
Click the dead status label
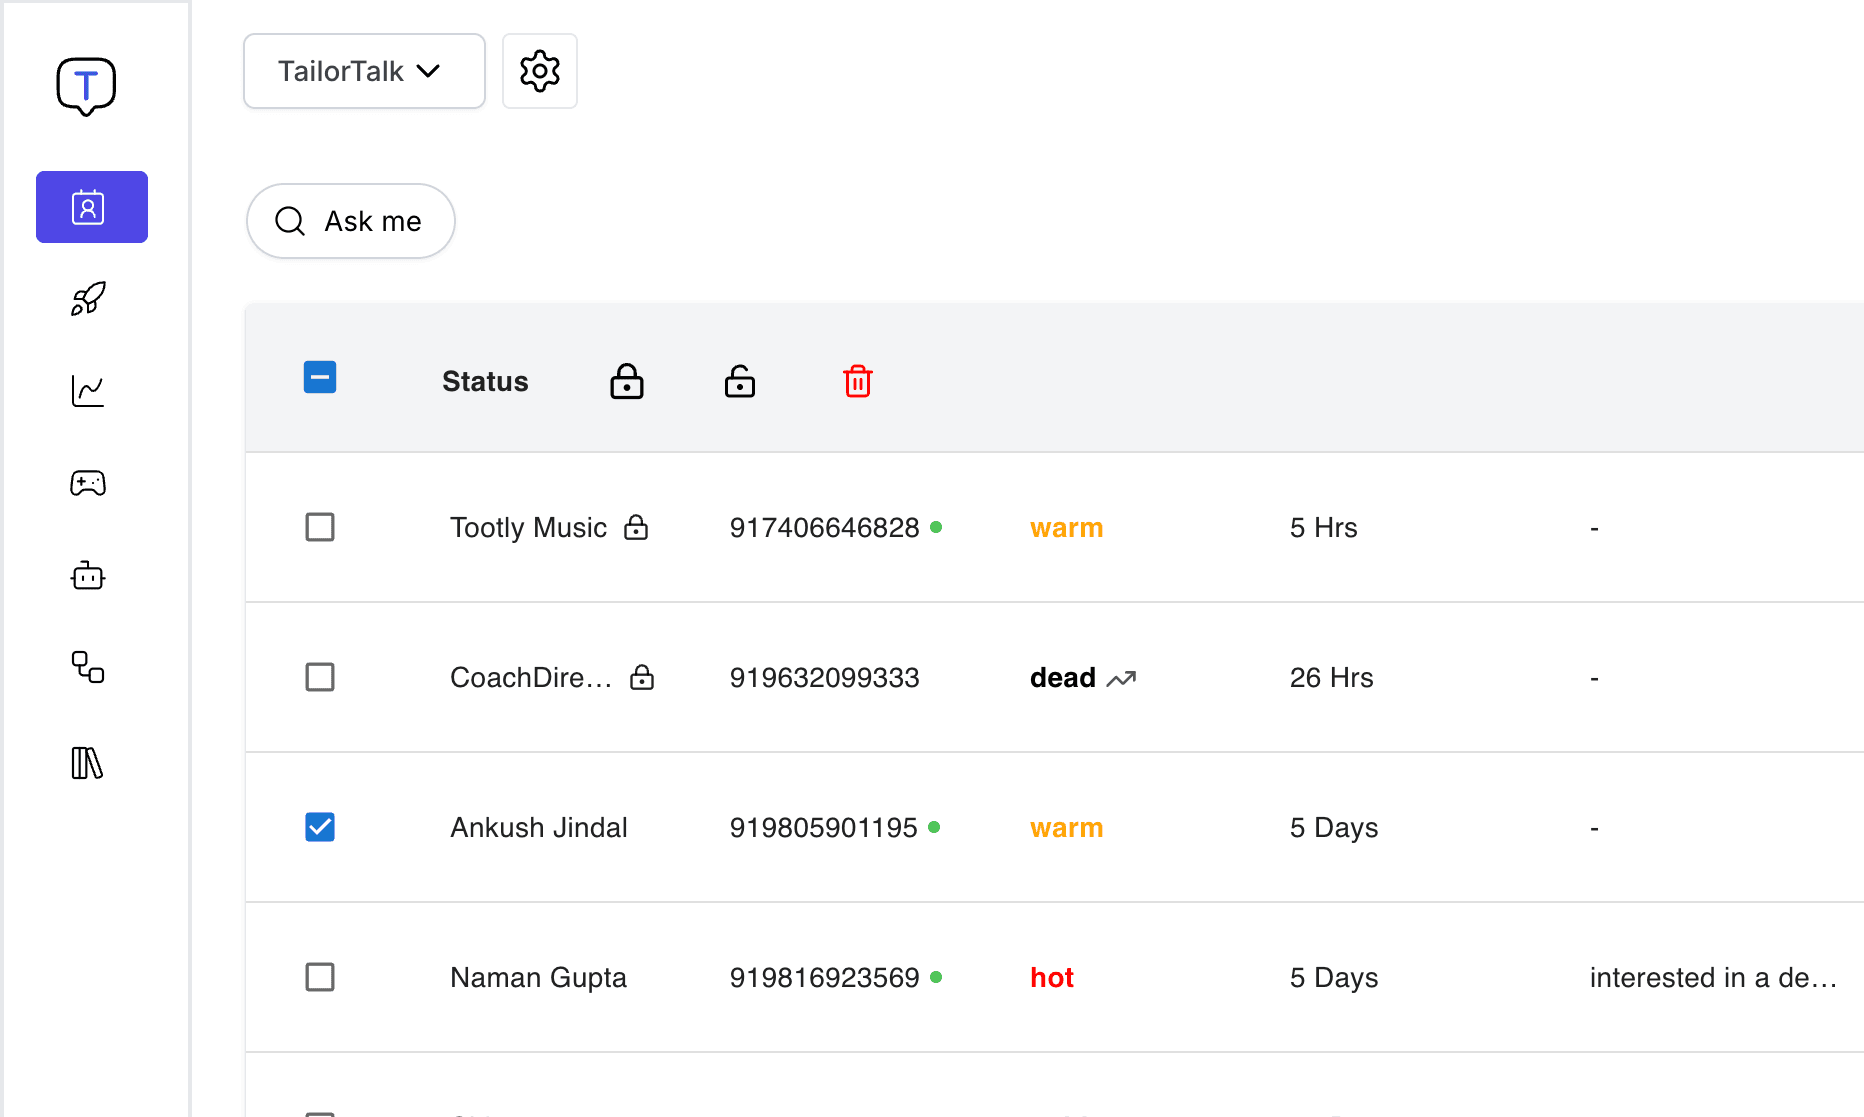(x=1063, y=677)
